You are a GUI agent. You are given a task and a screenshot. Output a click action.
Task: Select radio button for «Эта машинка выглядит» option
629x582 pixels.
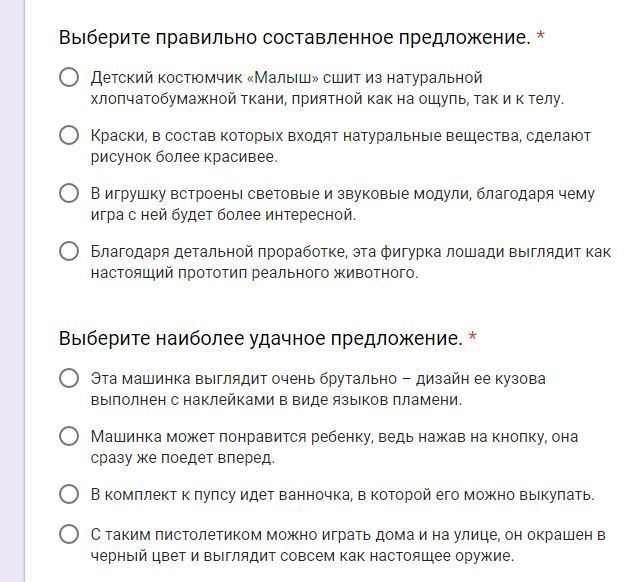click(69, 378)
